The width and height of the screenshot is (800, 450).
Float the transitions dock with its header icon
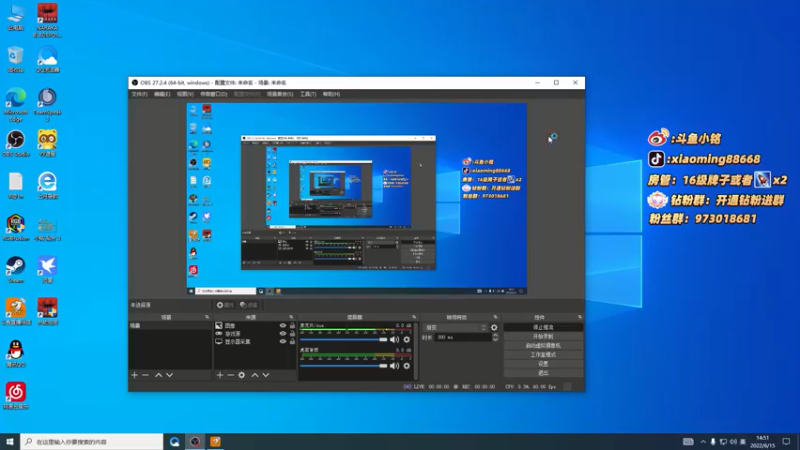pos(495,317)
